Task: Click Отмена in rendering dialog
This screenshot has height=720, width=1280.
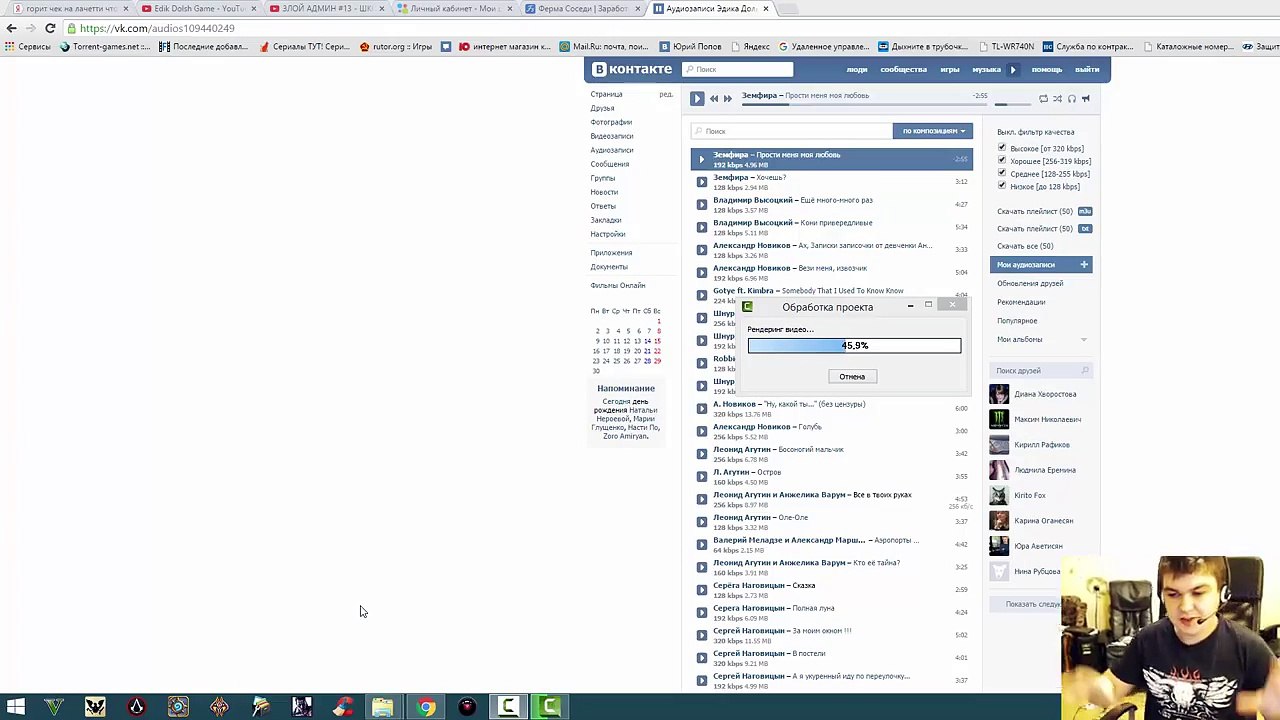Action: coord(852,376)
